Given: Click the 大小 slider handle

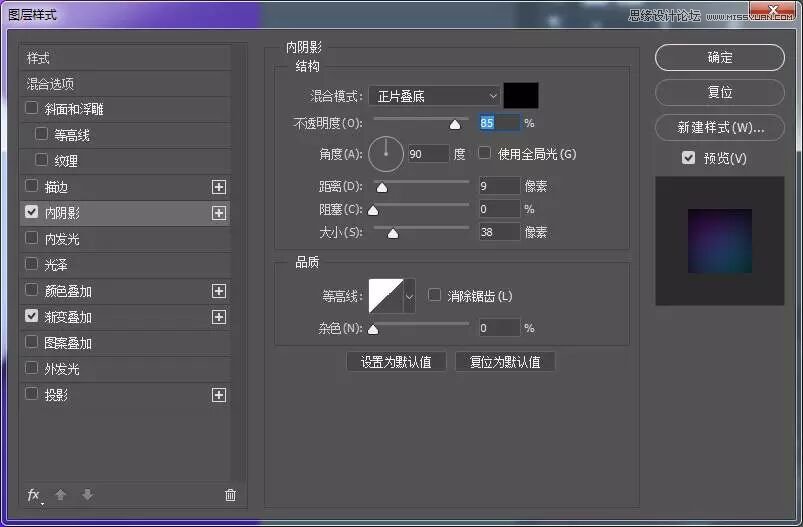Looking at the screenshot, I should (x=393, y=234).
